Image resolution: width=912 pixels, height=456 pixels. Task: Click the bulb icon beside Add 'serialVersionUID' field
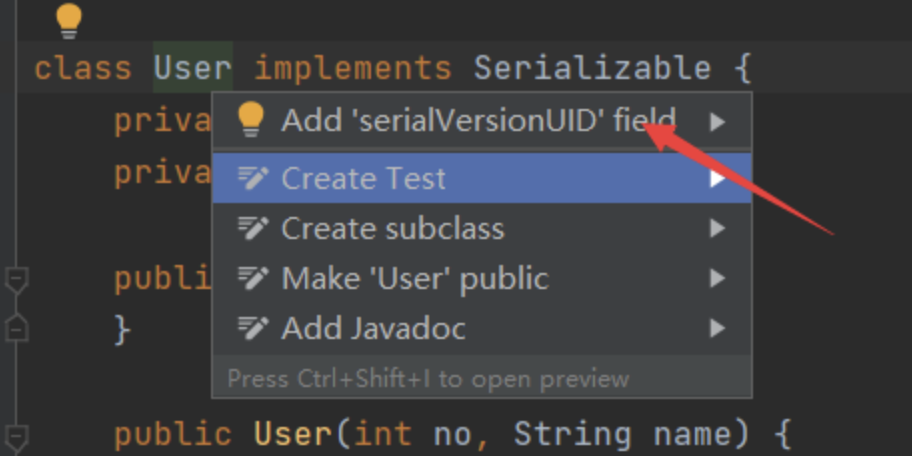[x=250, y=121]
